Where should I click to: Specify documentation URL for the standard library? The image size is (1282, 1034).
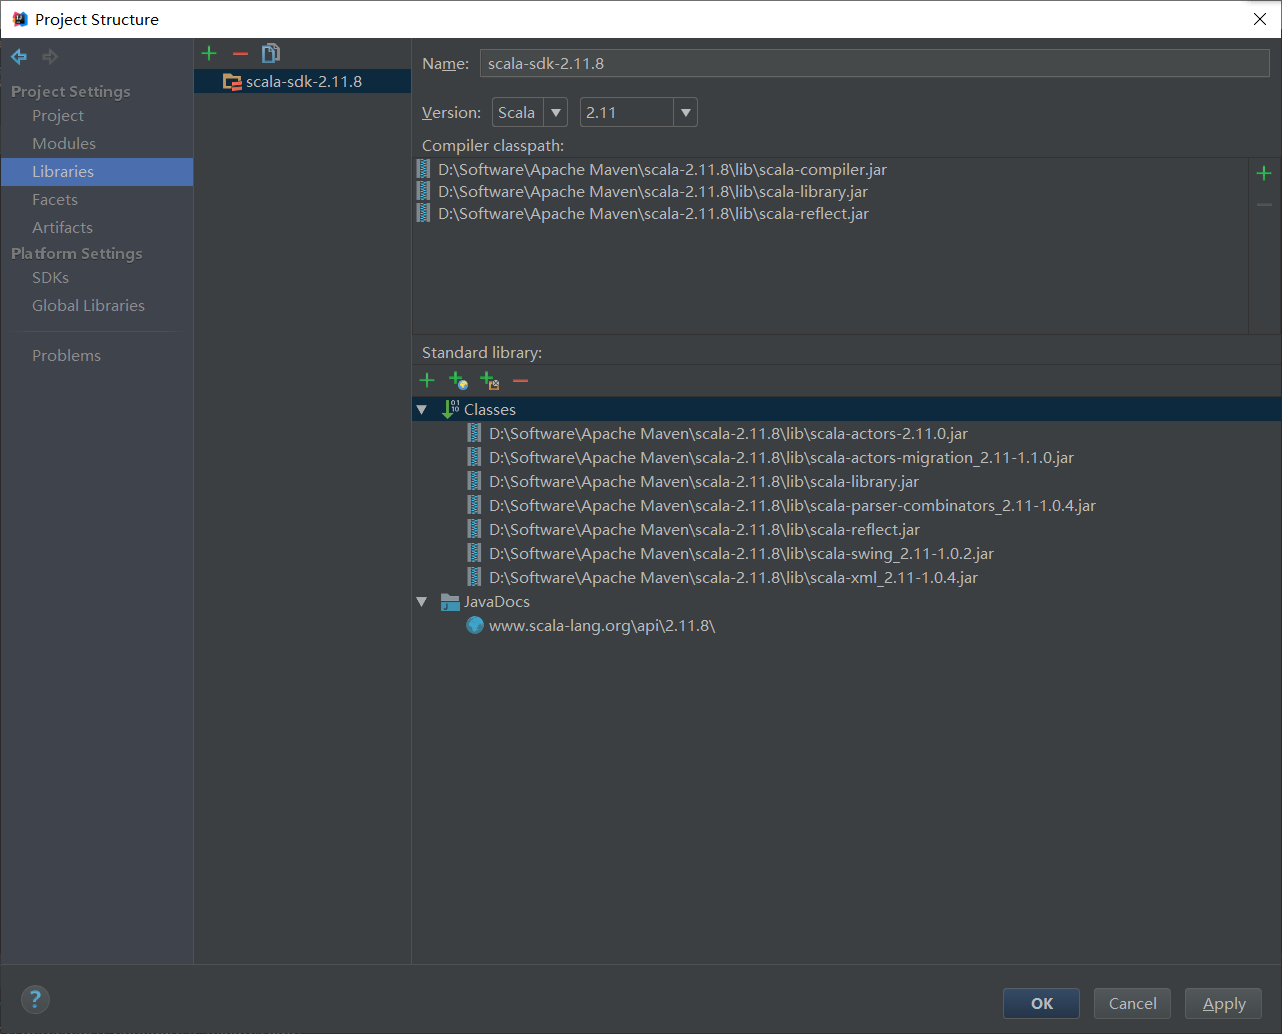point(458,380)
